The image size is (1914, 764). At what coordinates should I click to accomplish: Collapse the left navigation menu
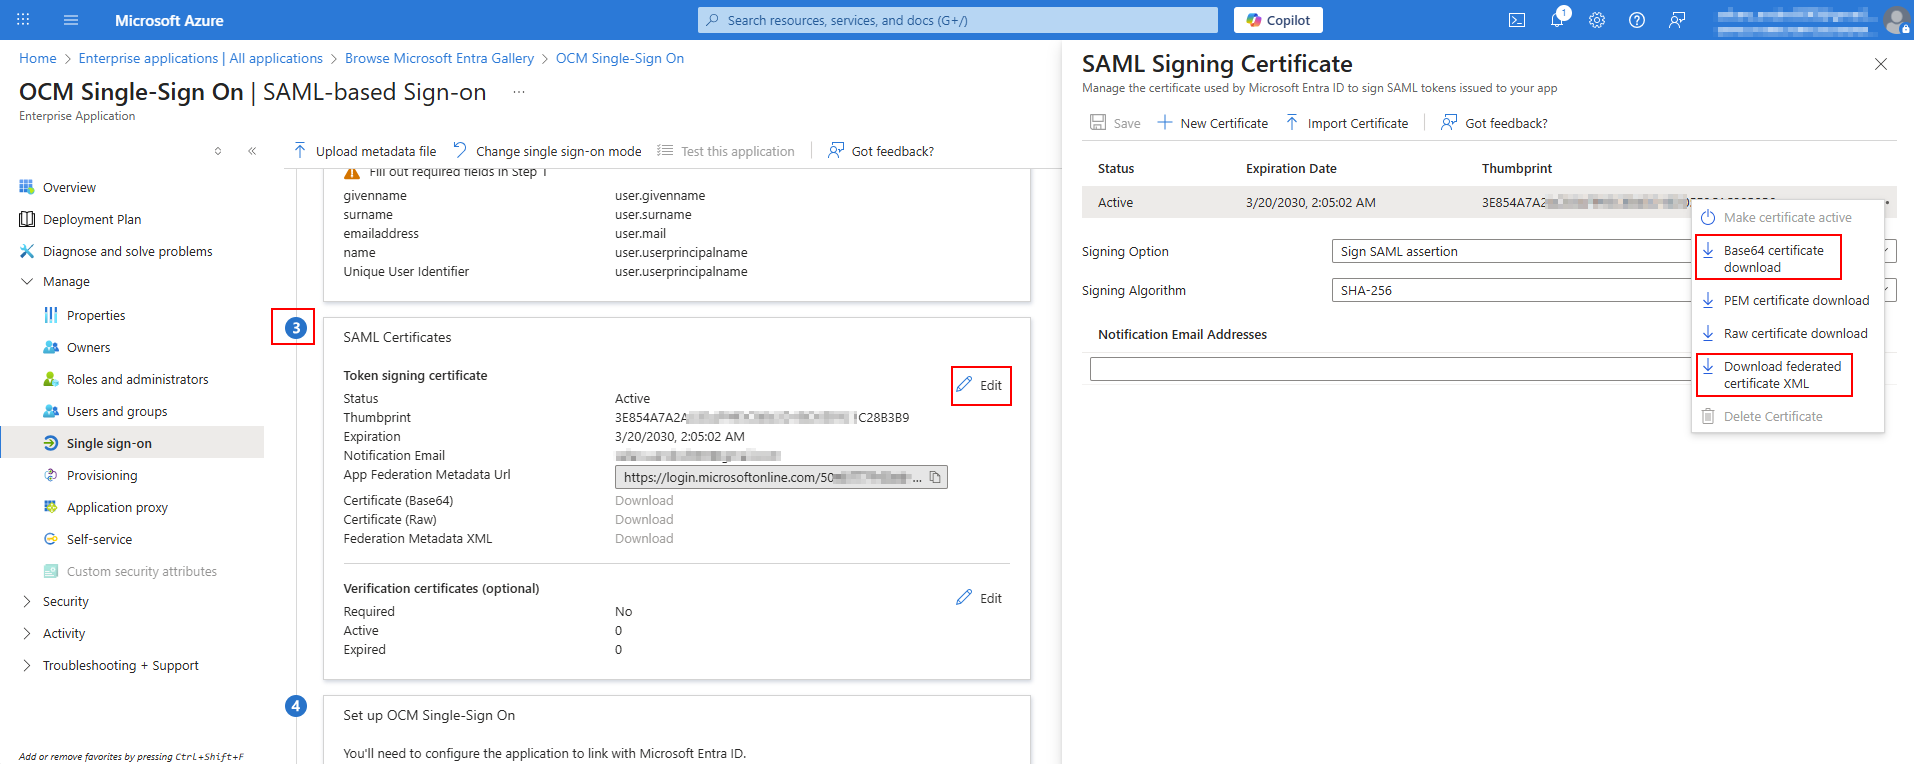[x=252, y=151]
